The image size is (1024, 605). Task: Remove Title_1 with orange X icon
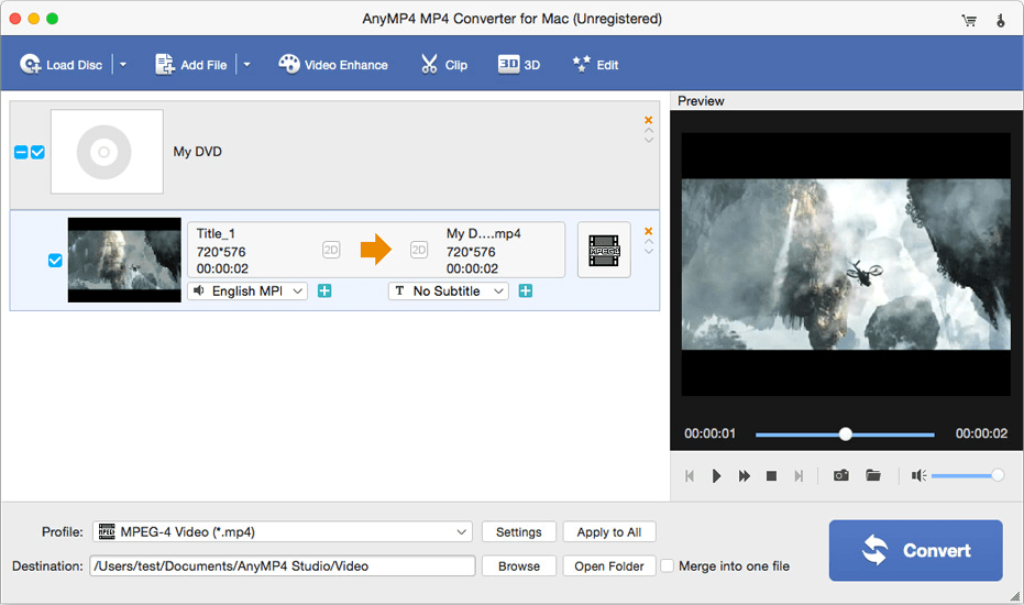648,231
